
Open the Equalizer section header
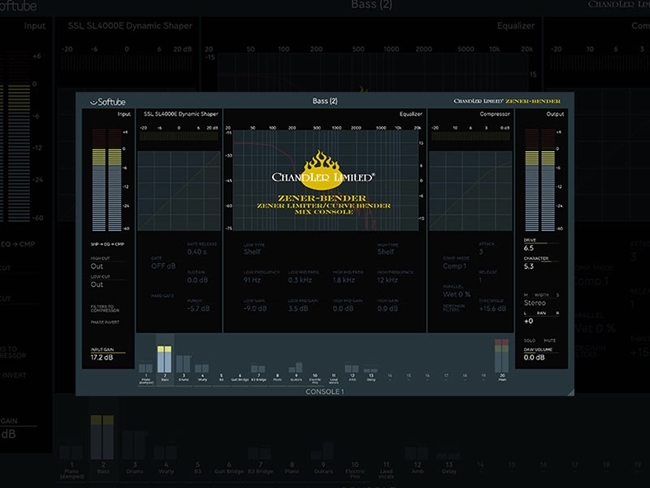click(x=410, y=113)
